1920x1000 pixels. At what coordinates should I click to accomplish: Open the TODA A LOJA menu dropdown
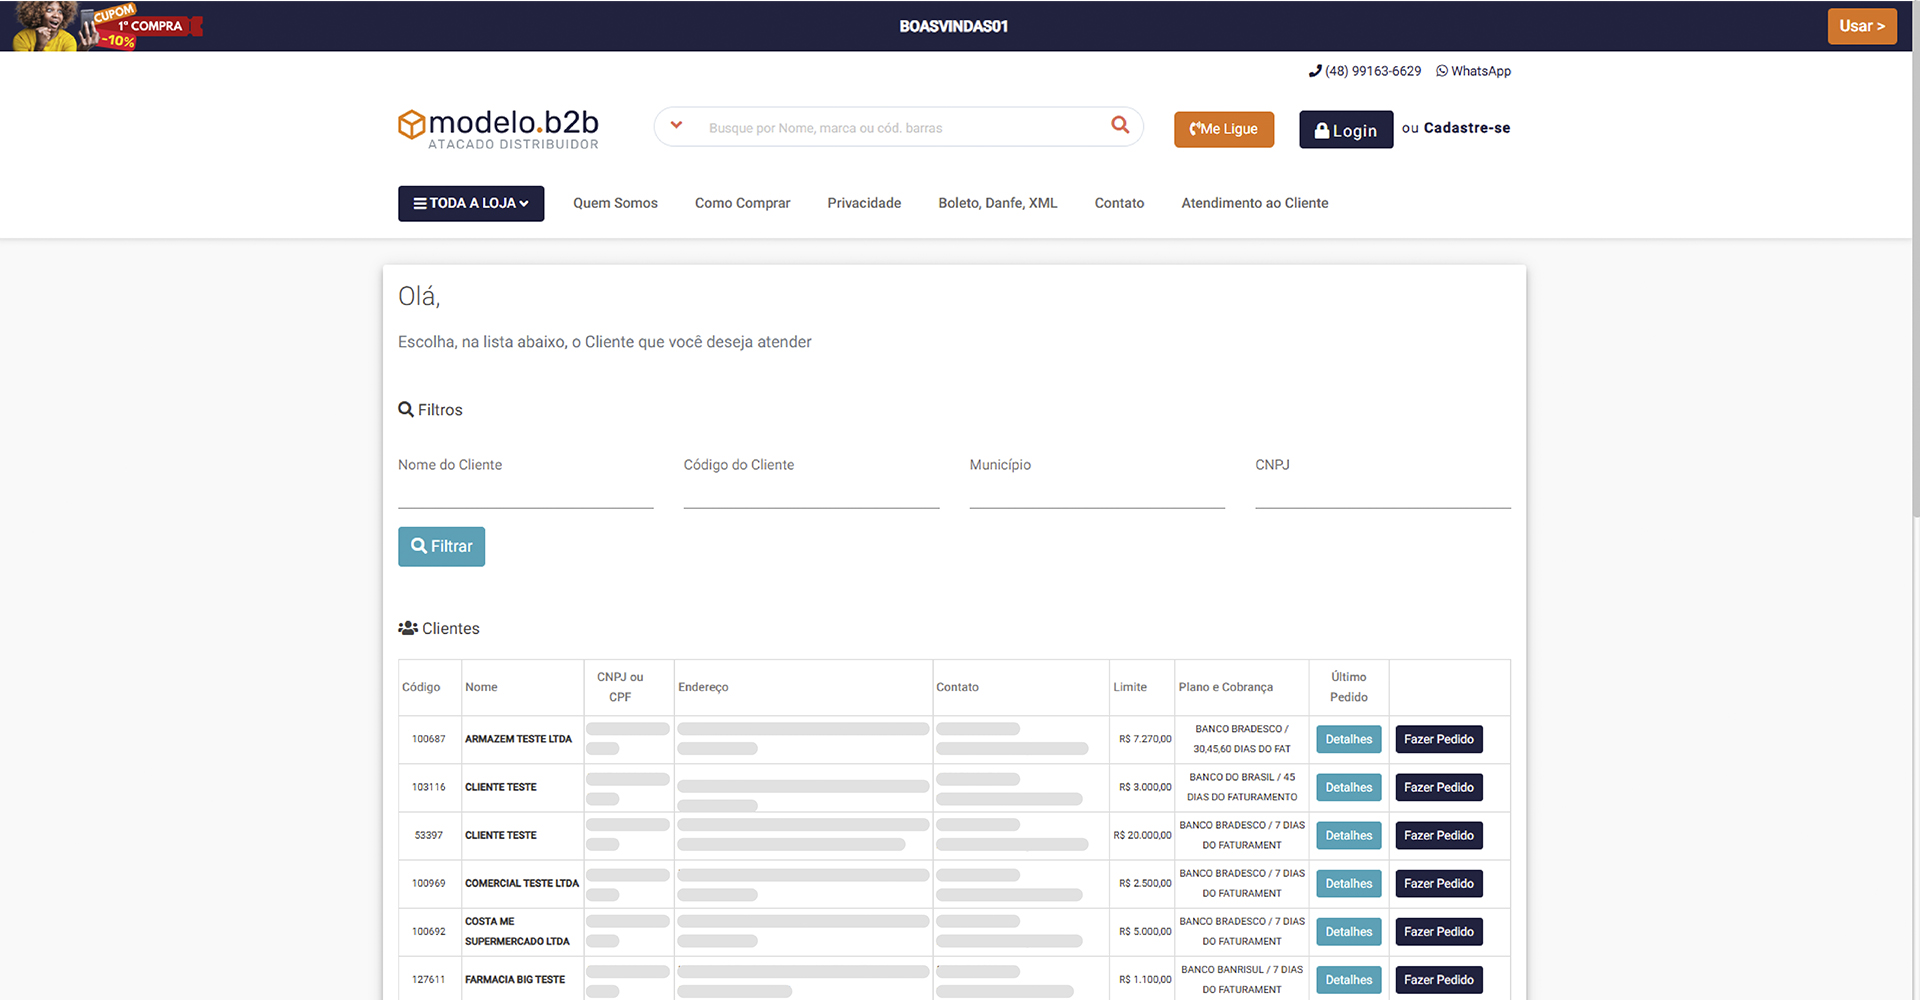click(x=471, y=203)
